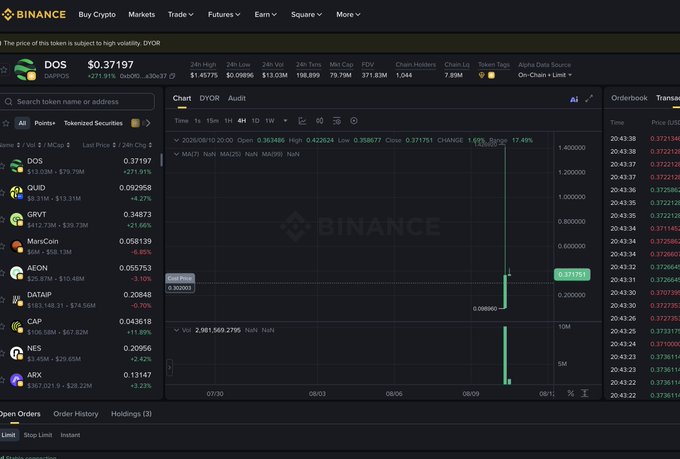Switch the candlestick chart type
Screen dimensions: 680x459
pos(320,121)
